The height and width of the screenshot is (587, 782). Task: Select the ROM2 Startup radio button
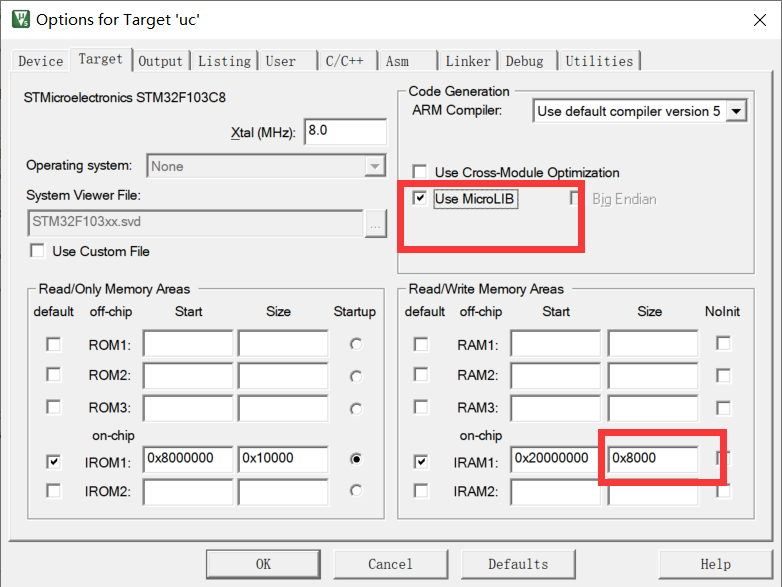point(356,376)
